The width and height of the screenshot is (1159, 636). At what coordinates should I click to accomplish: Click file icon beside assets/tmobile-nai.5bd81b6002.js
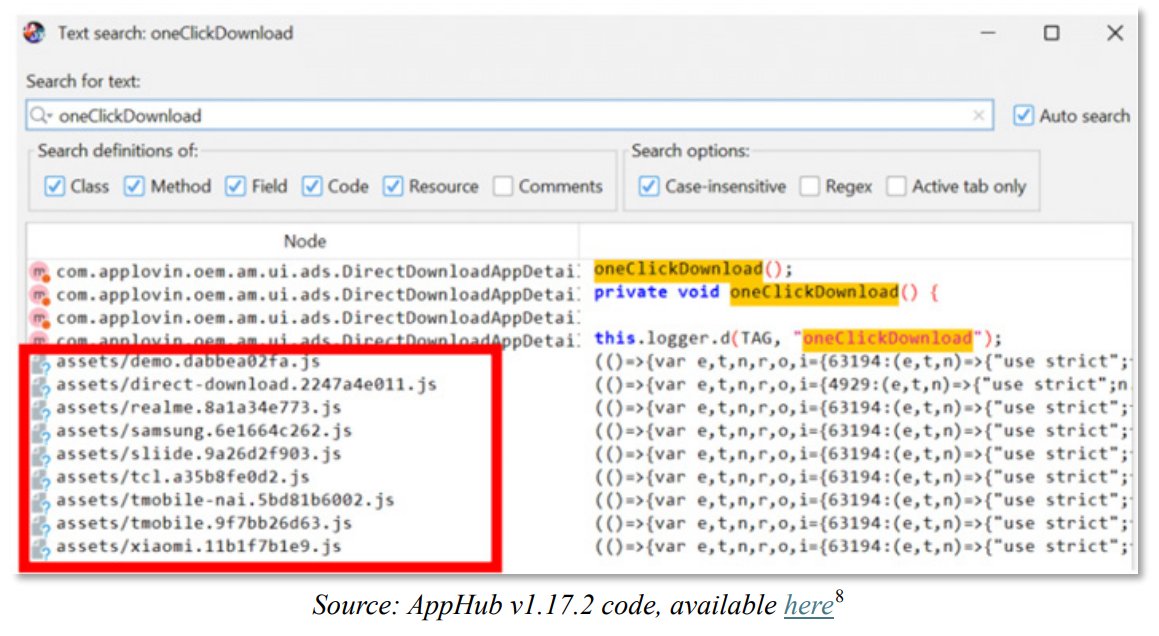[40, 501]
